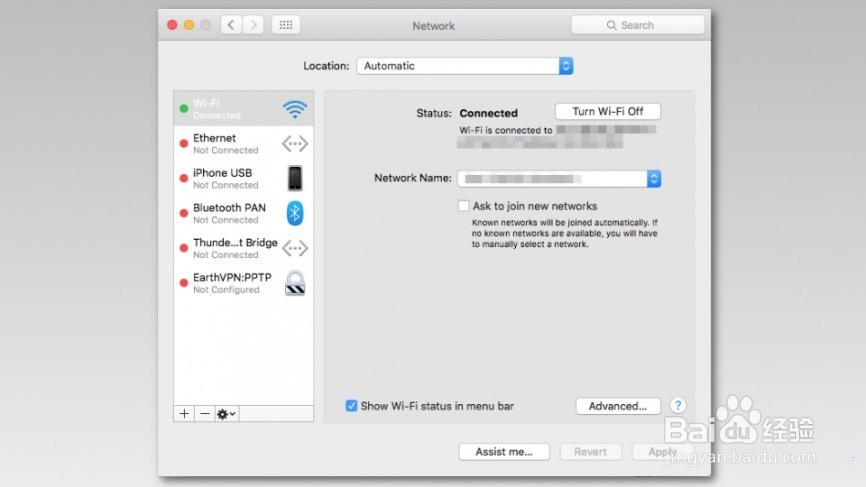Remove selected service with minus button
Screen dimensions: 866x487
[x=205, y=414]
